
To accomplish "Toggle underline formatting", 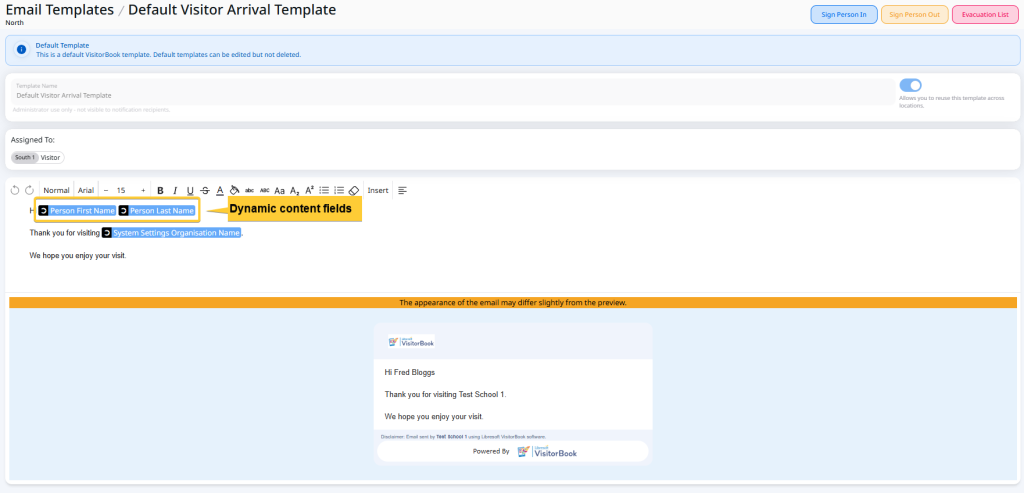I will (190, 190).
